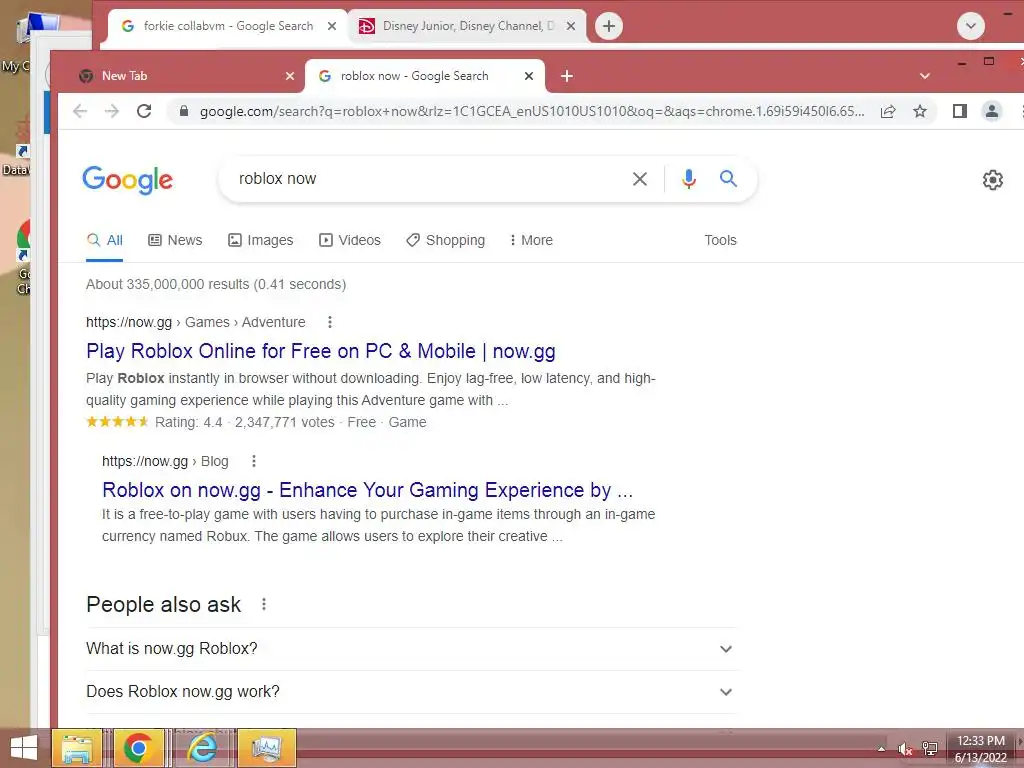Share this page via the share icon
Viewport: 1024px width, 768px height.
[888, 112]
